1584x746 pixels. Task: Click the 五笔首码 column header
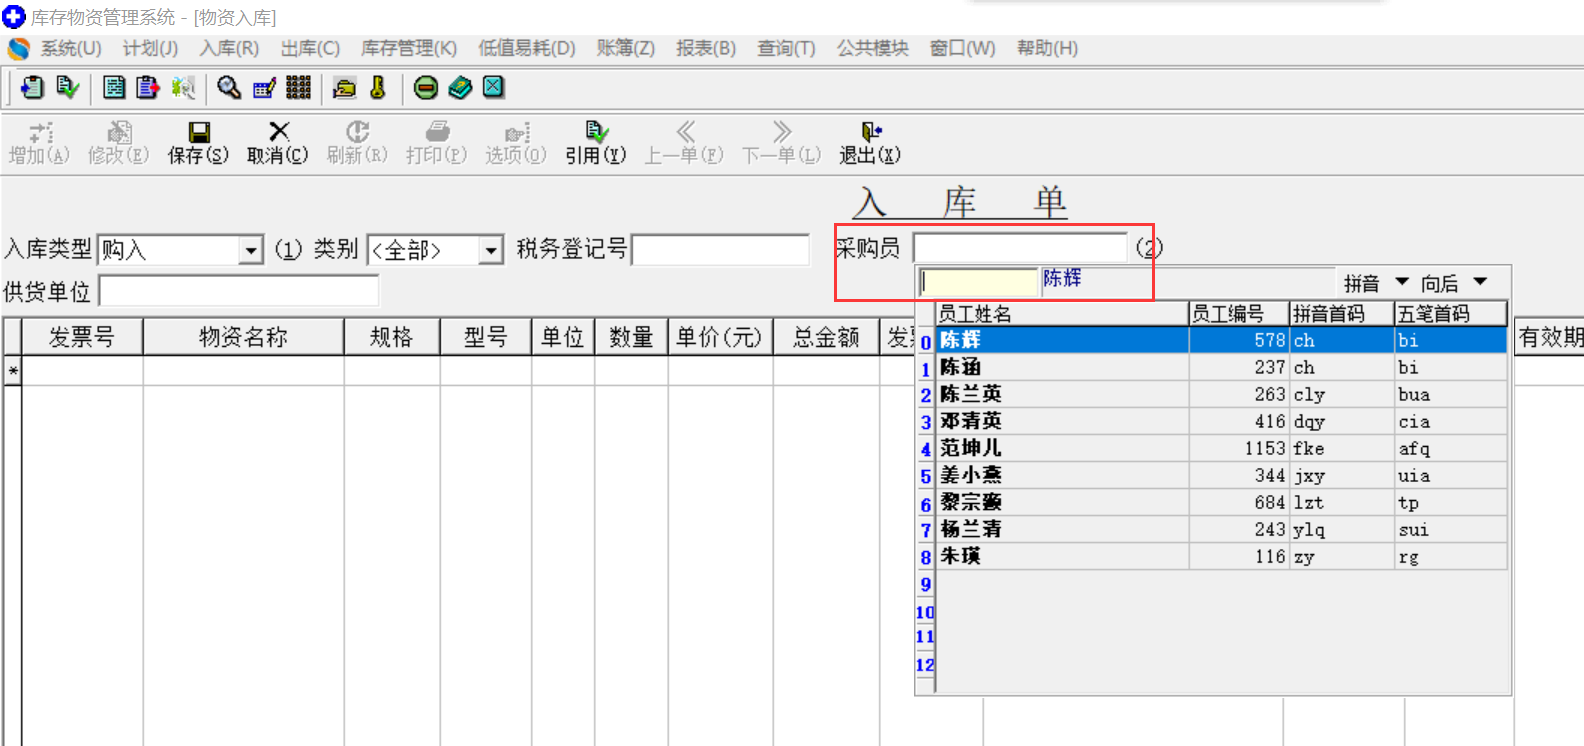[1451, 314]
